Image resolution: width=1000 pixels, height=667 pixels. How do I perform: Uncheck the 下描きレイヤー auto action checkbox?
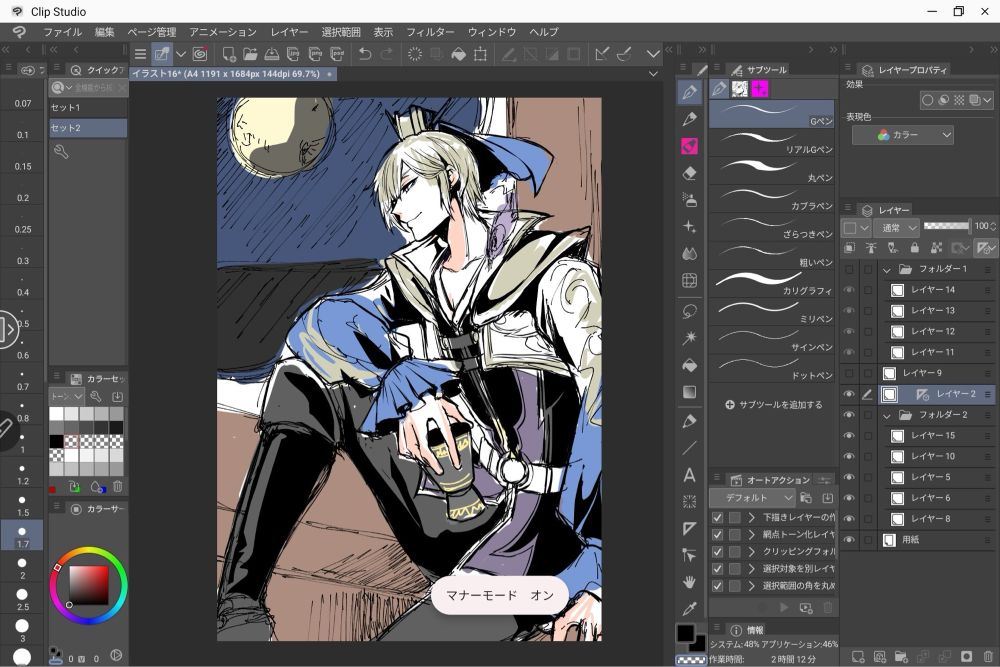click(717, 517)
